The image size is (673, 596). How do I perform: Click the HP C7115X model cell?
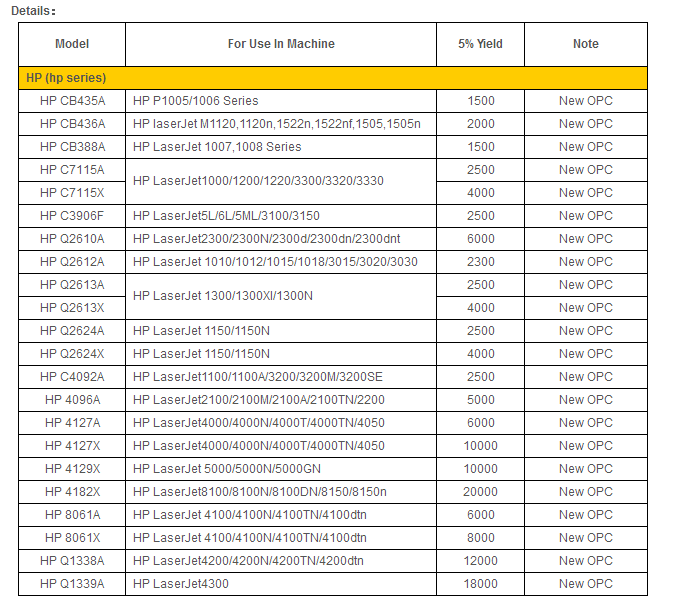point(72,193)
